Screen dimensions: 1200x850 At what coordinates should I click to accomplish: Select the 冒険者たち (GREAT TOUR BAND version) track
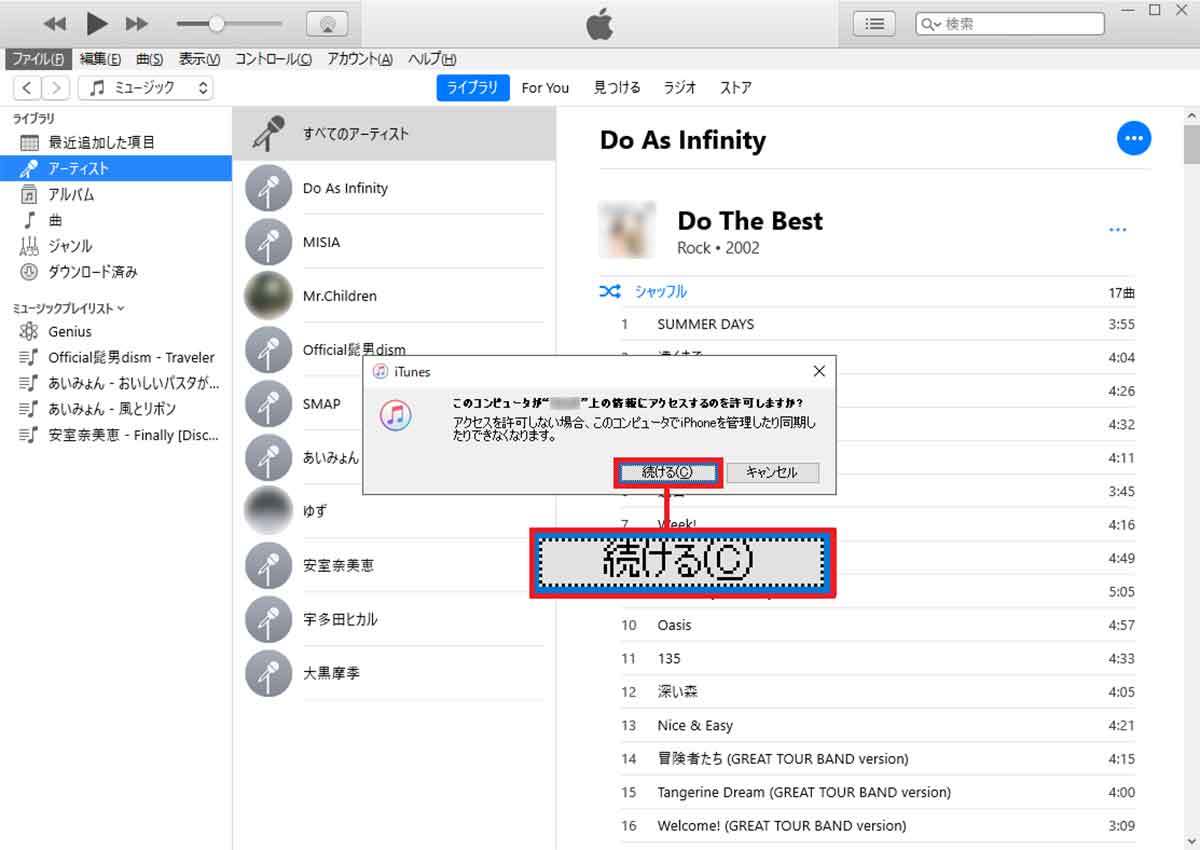[x=878, y=759]
